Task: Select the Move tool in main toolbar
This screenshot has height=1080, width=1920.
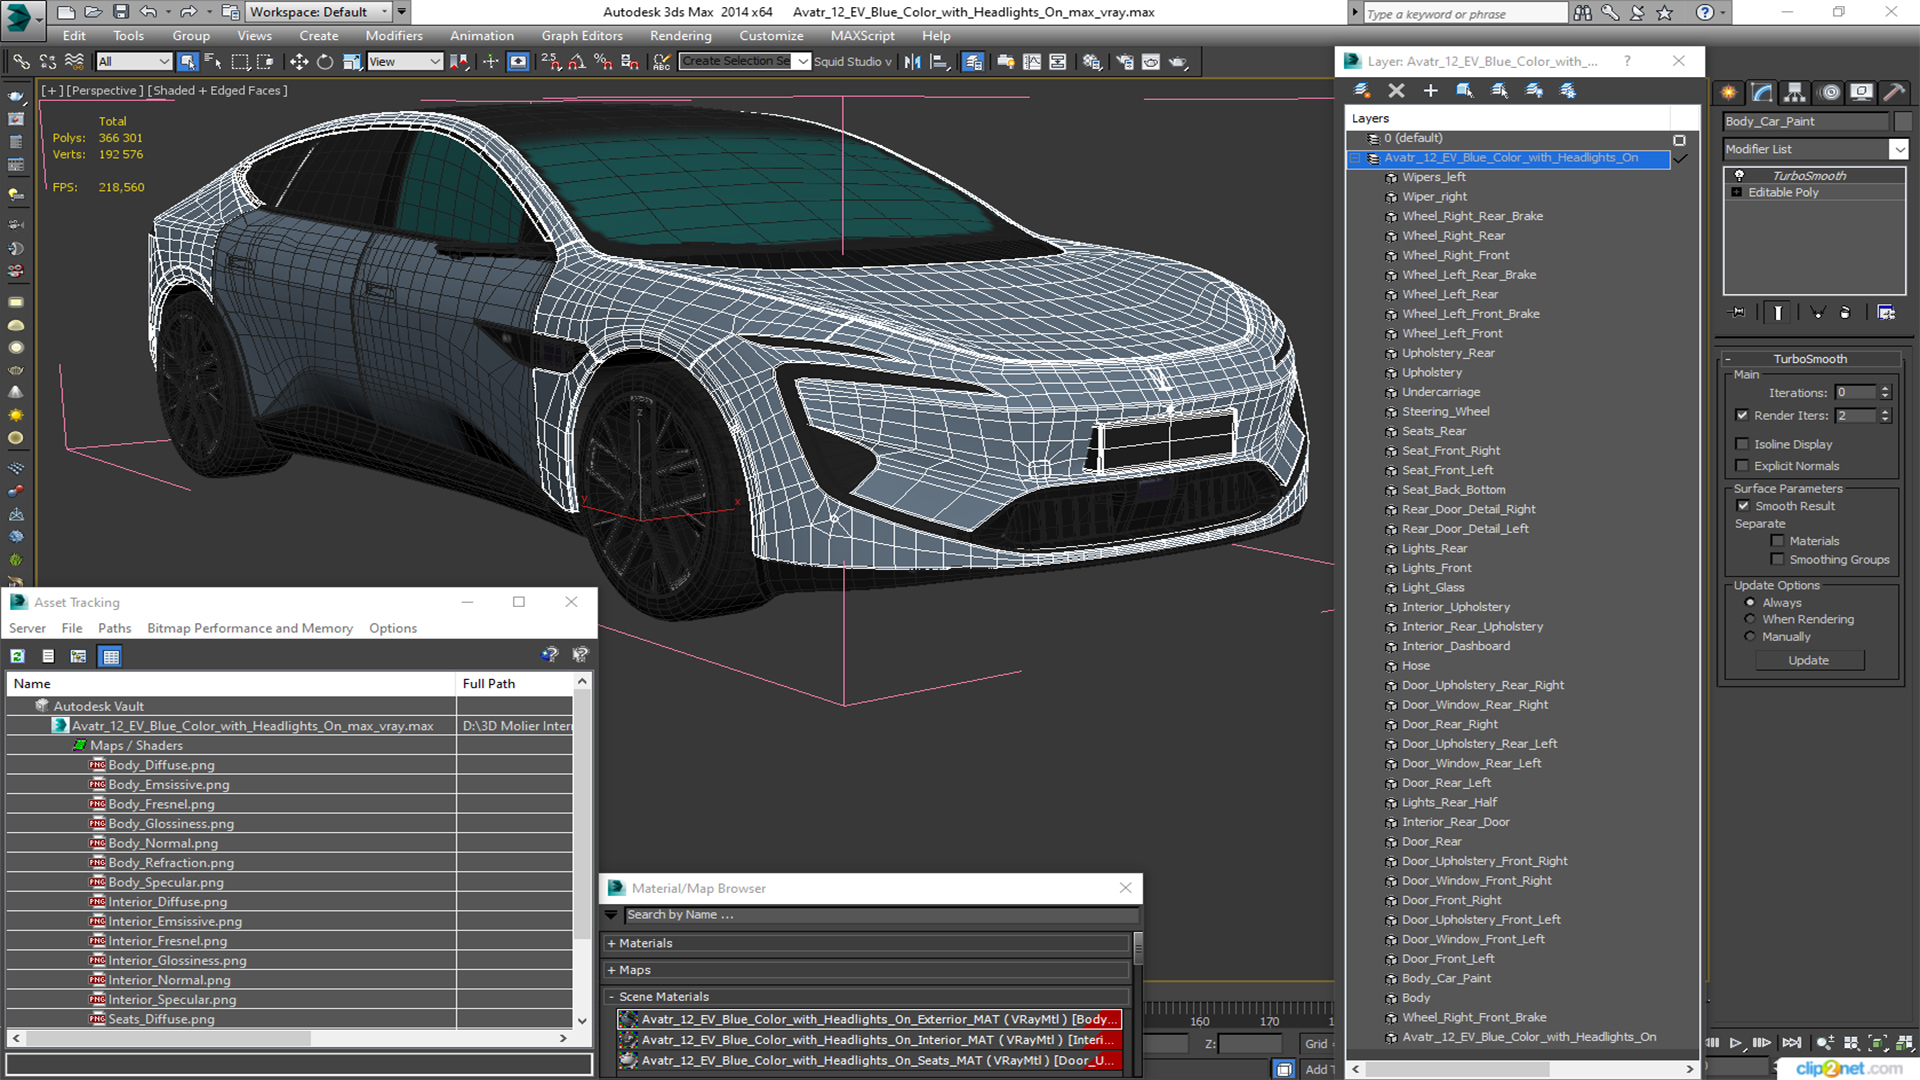Action: coord(298,62)
